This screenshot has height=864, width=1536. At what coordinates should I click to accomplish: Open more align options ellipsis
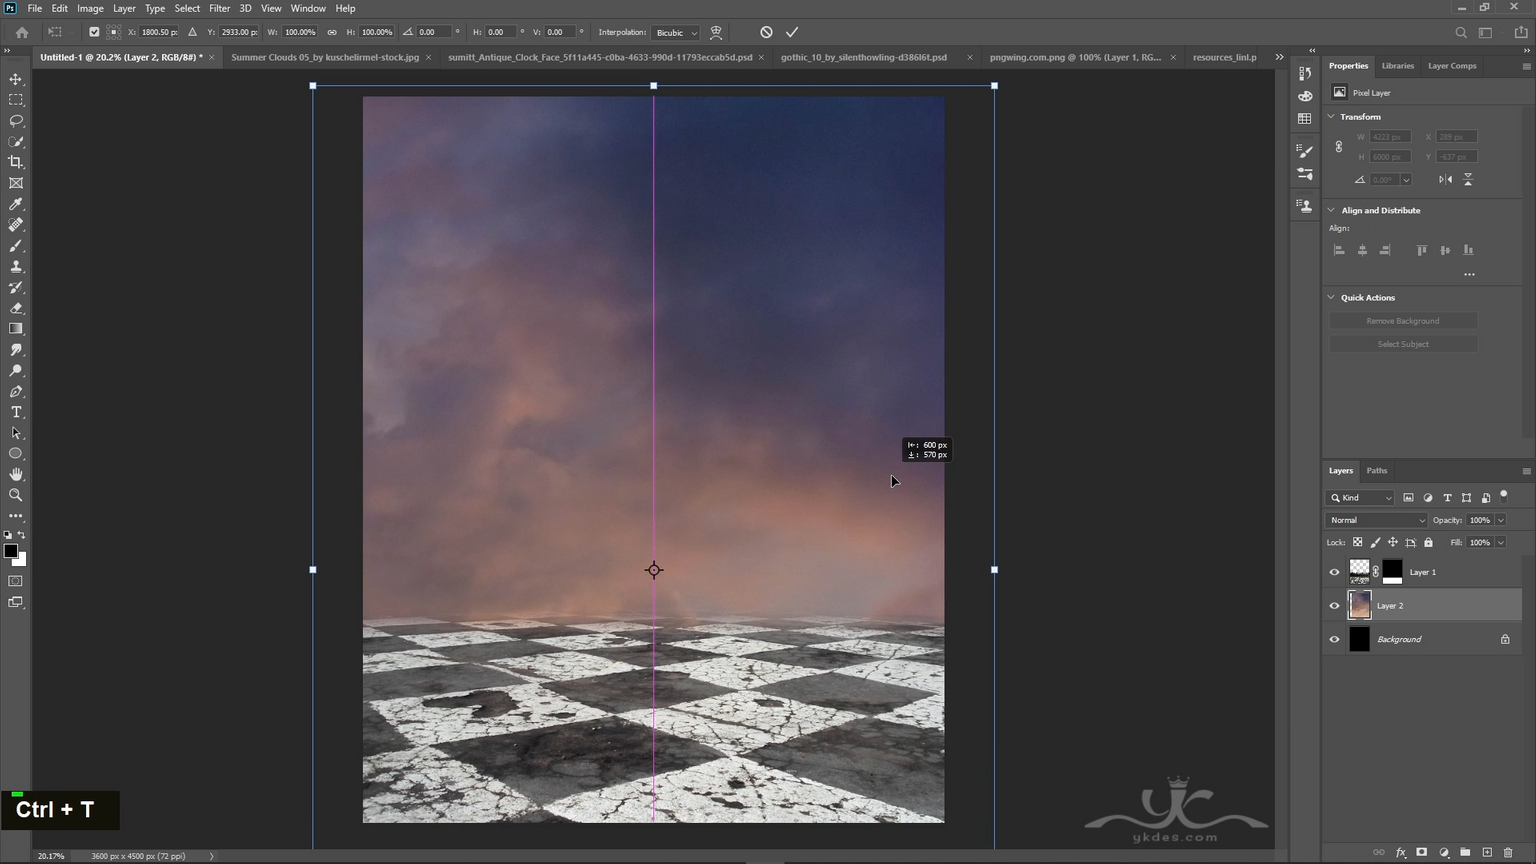(x=1469, y=274)
